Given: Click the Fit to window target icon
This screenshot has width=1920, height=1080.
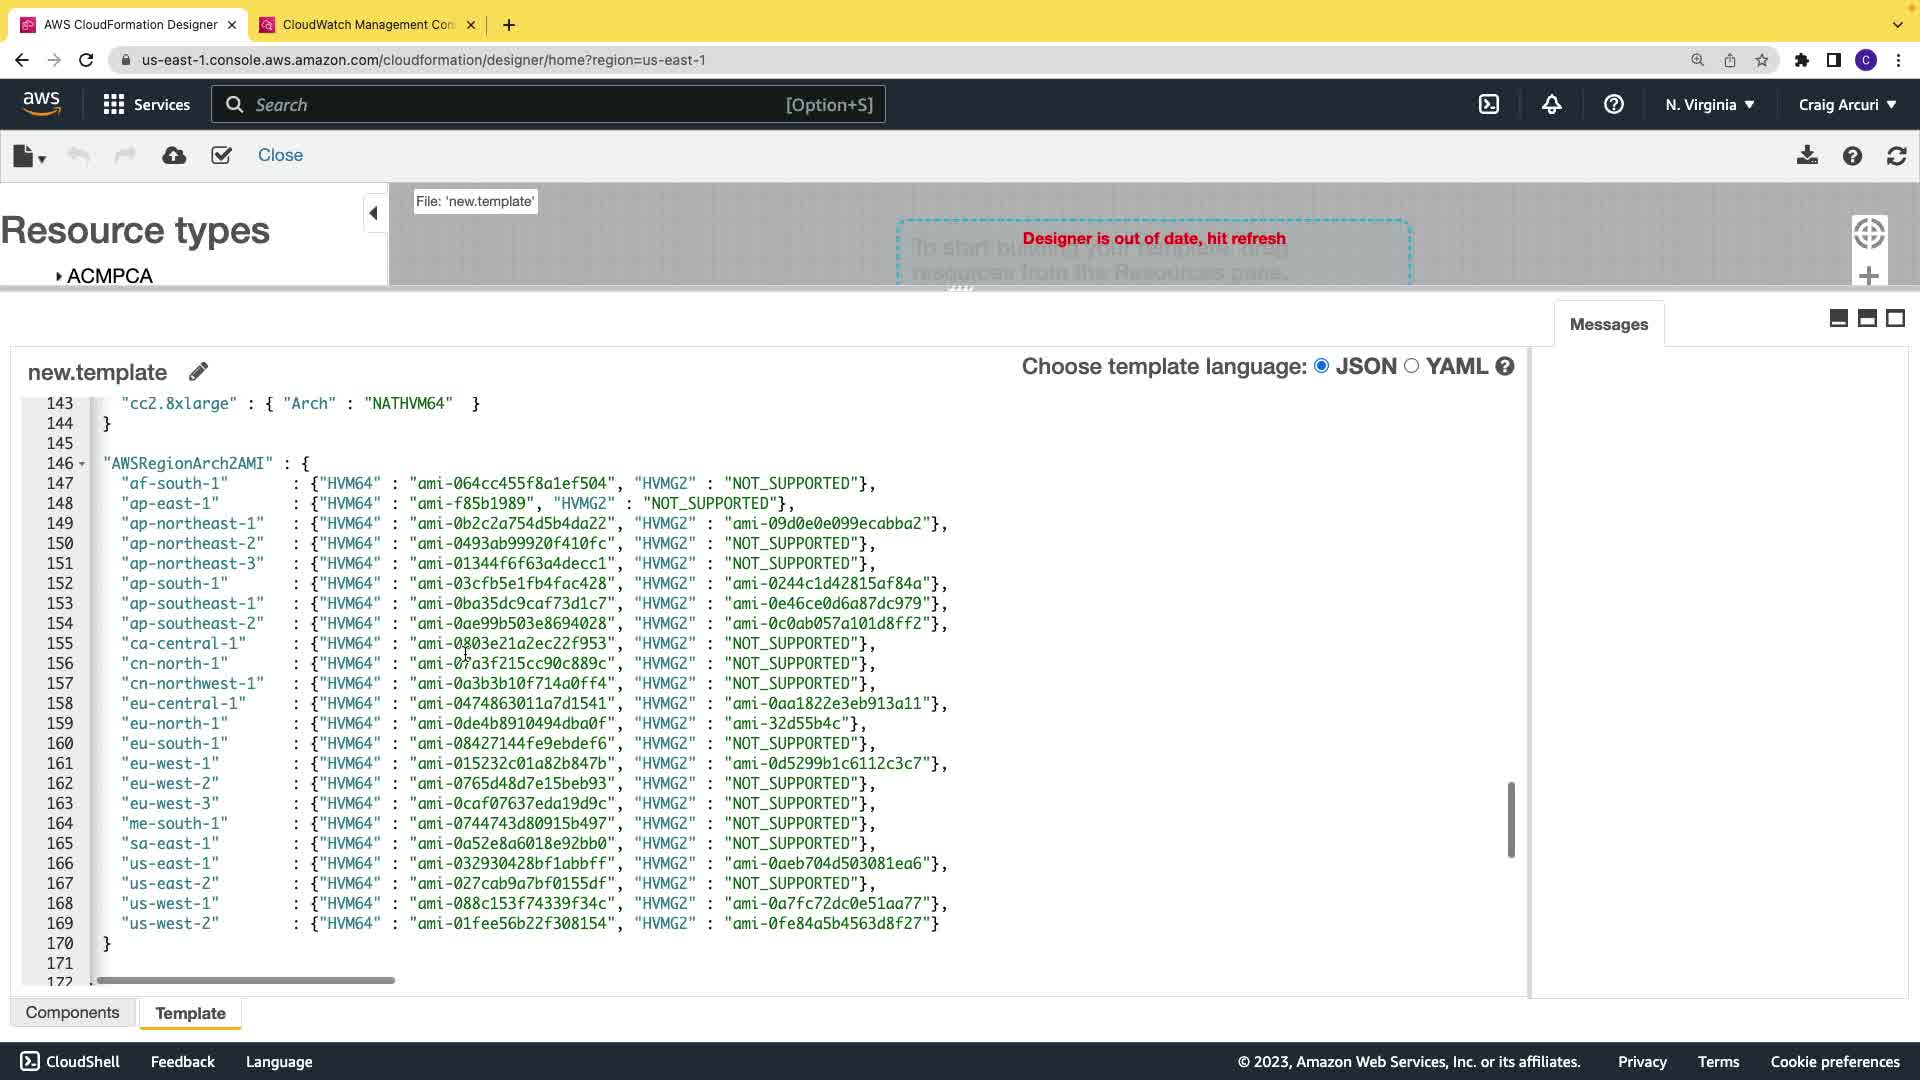Looking at the screenshot, I should (x=1869, y=234).
